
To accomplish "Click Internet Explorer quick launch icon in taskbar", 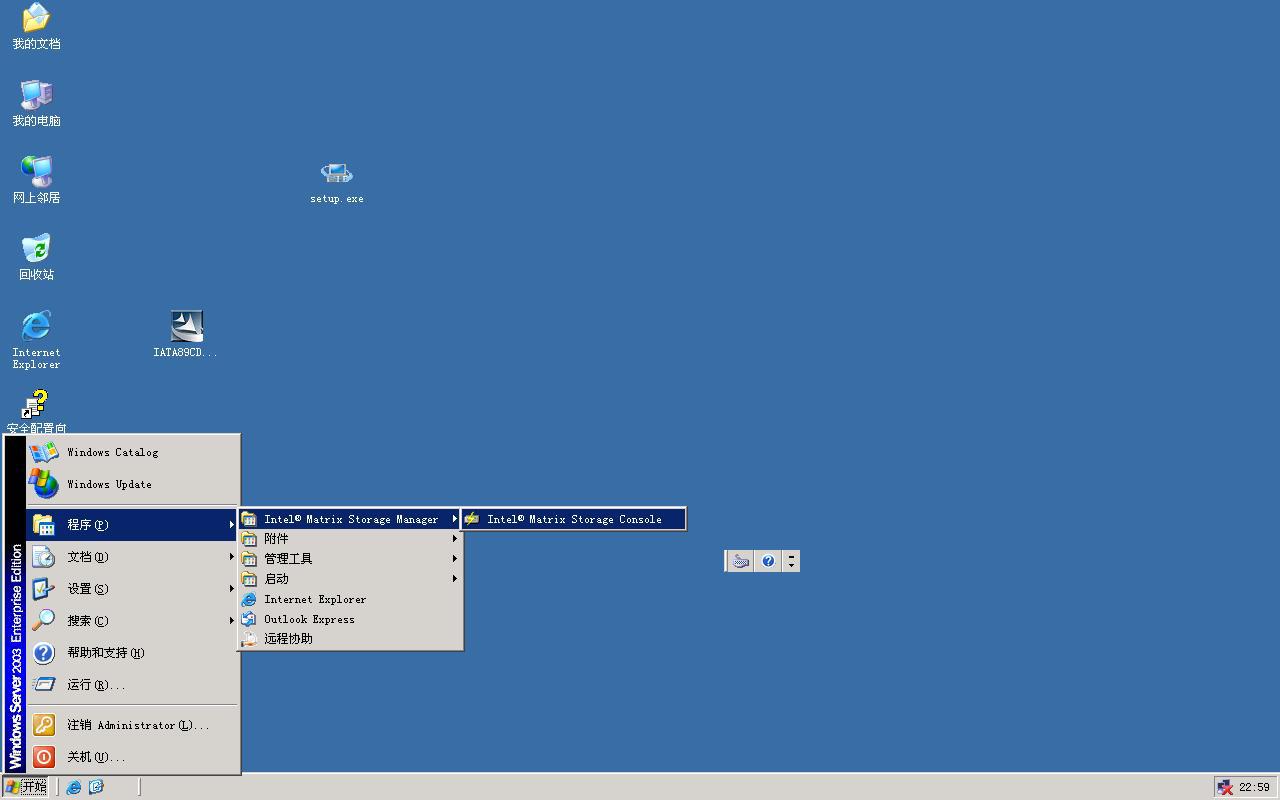I will 74,787.
